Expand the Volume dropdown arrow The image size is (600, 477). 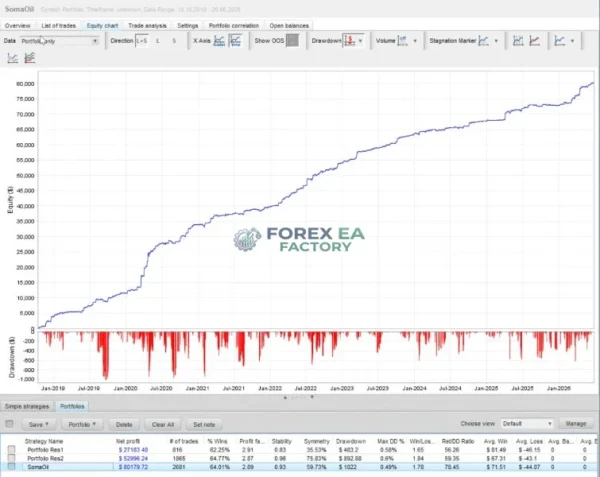pyautogui.click(x=415, y=41)
